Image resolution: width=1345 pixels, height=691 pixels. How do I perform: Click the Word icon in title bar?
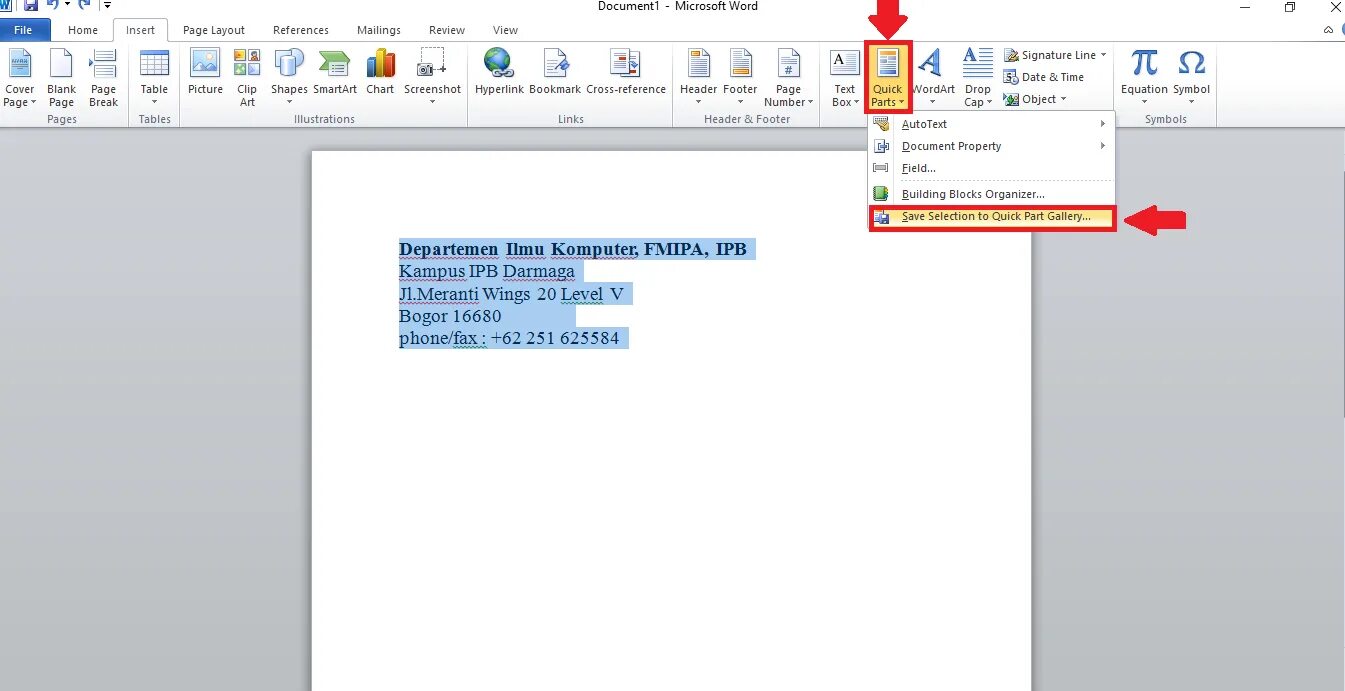6,6
